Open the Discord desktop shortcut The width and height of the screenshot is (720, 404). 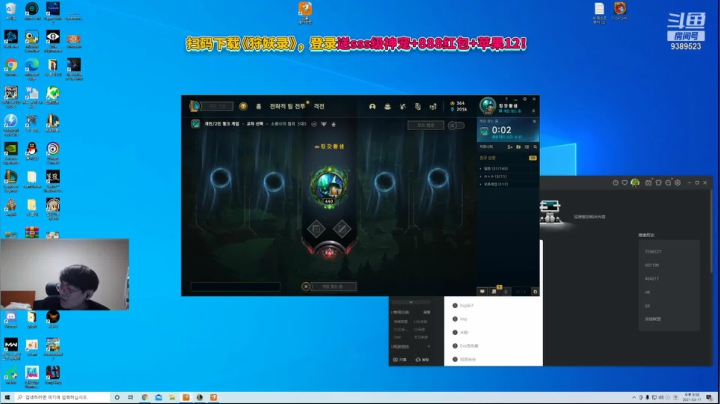(11, 320)
